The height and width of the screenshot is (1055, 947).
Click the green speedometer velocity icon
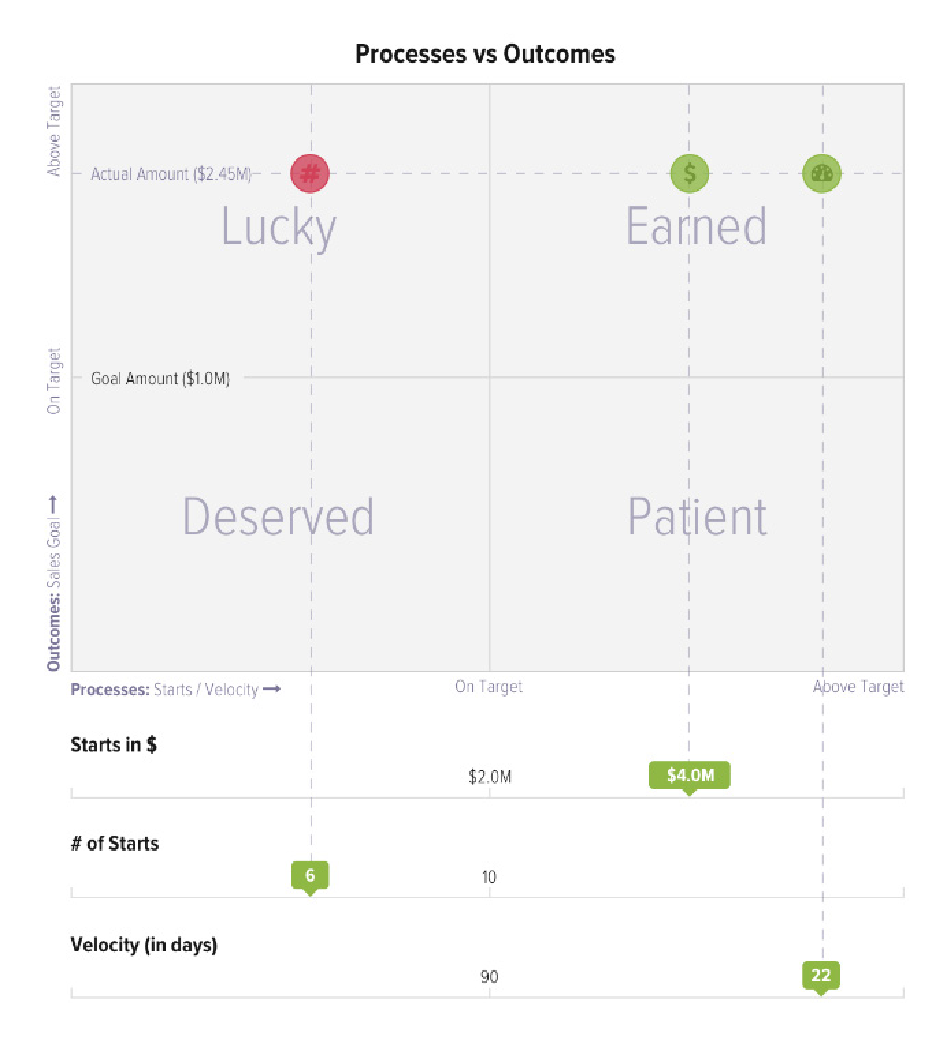(x=822, y=173)
